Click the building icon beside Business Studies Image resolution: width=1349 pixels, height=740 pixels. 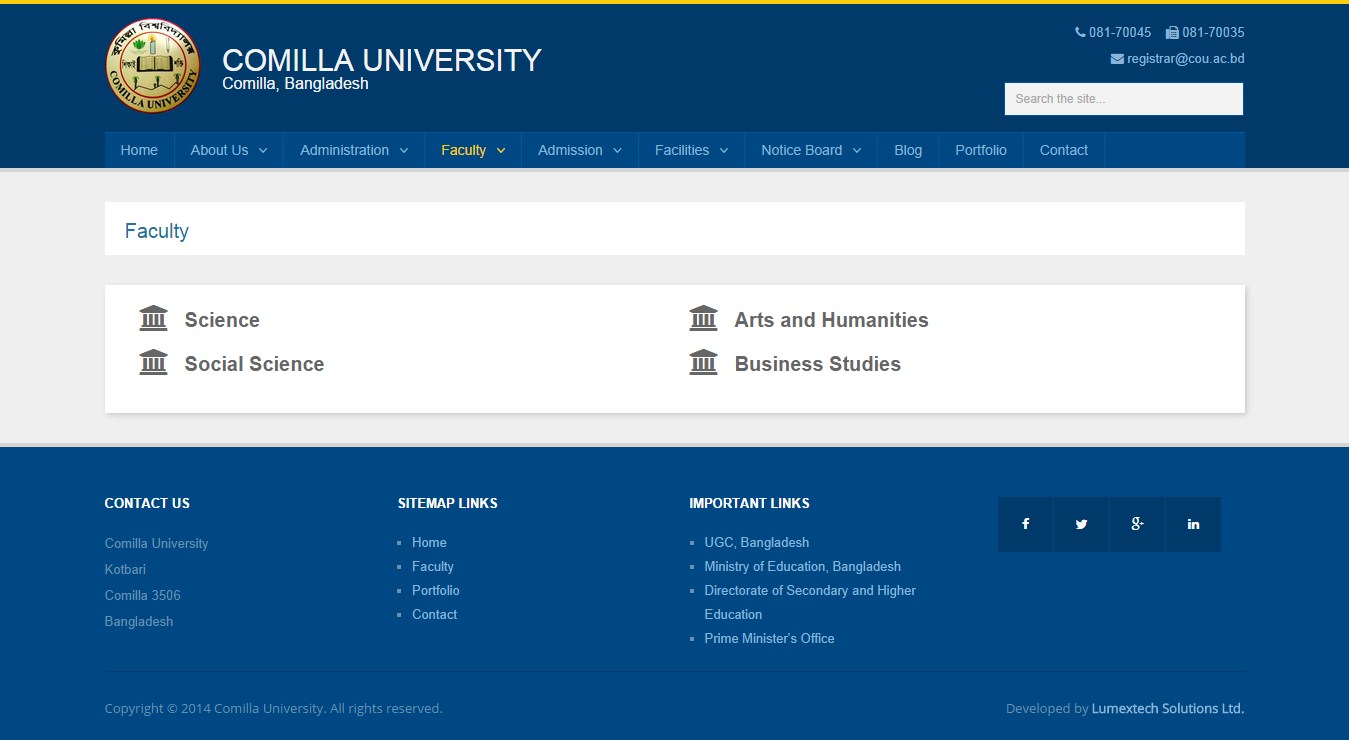[x=703, y=363]
